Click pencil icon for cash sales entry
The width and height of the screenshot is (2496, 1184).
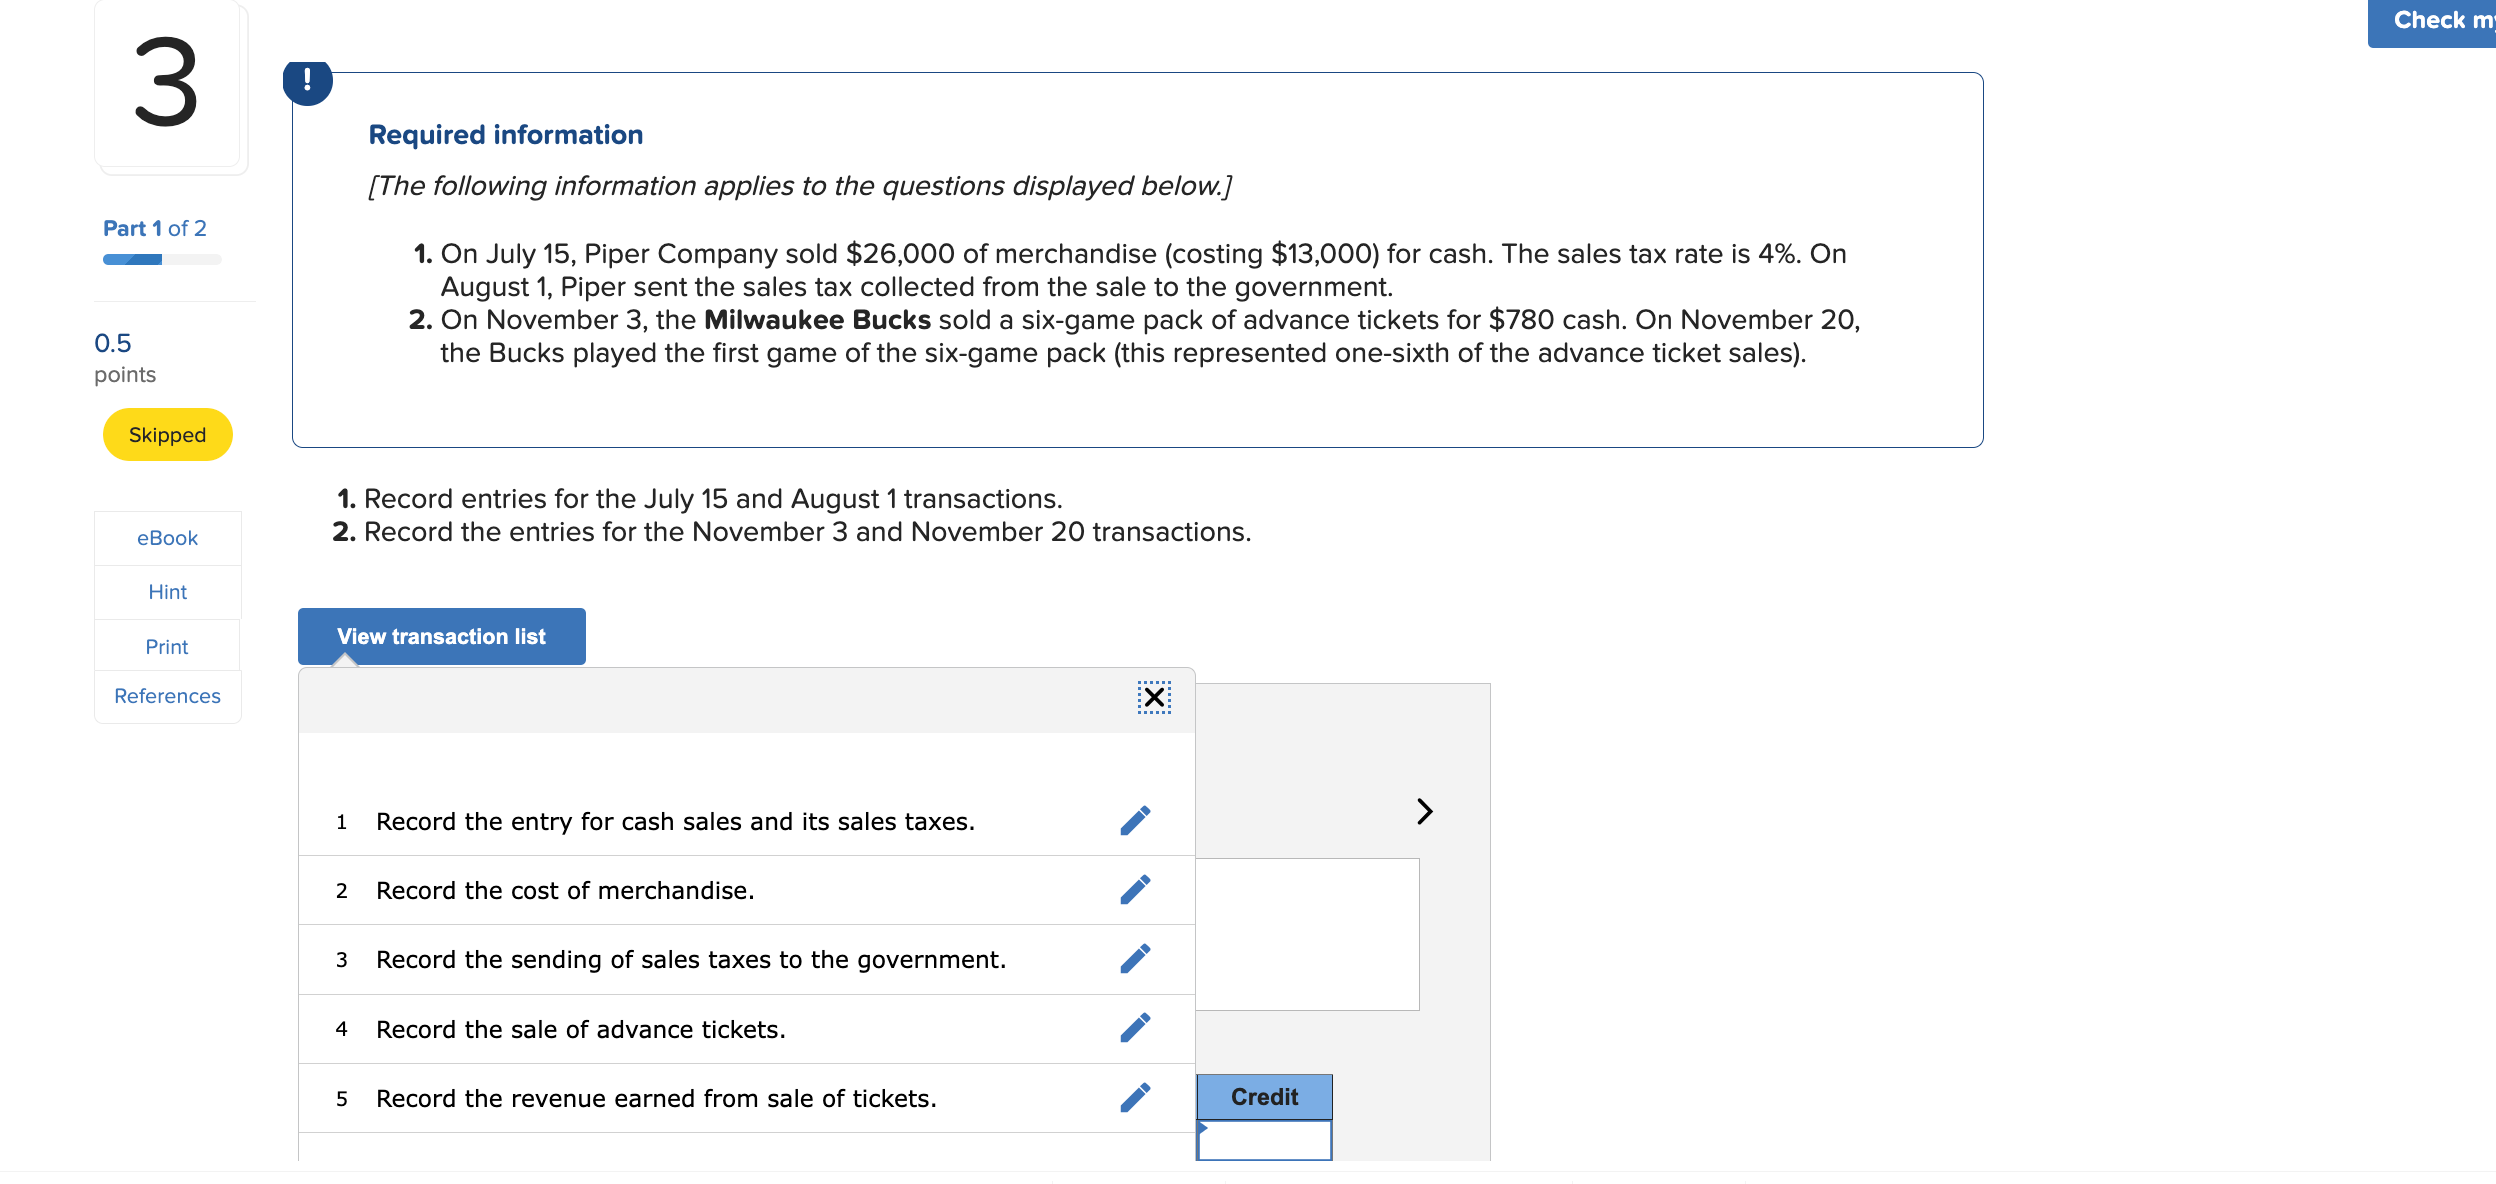click(x=1135, y=821)
